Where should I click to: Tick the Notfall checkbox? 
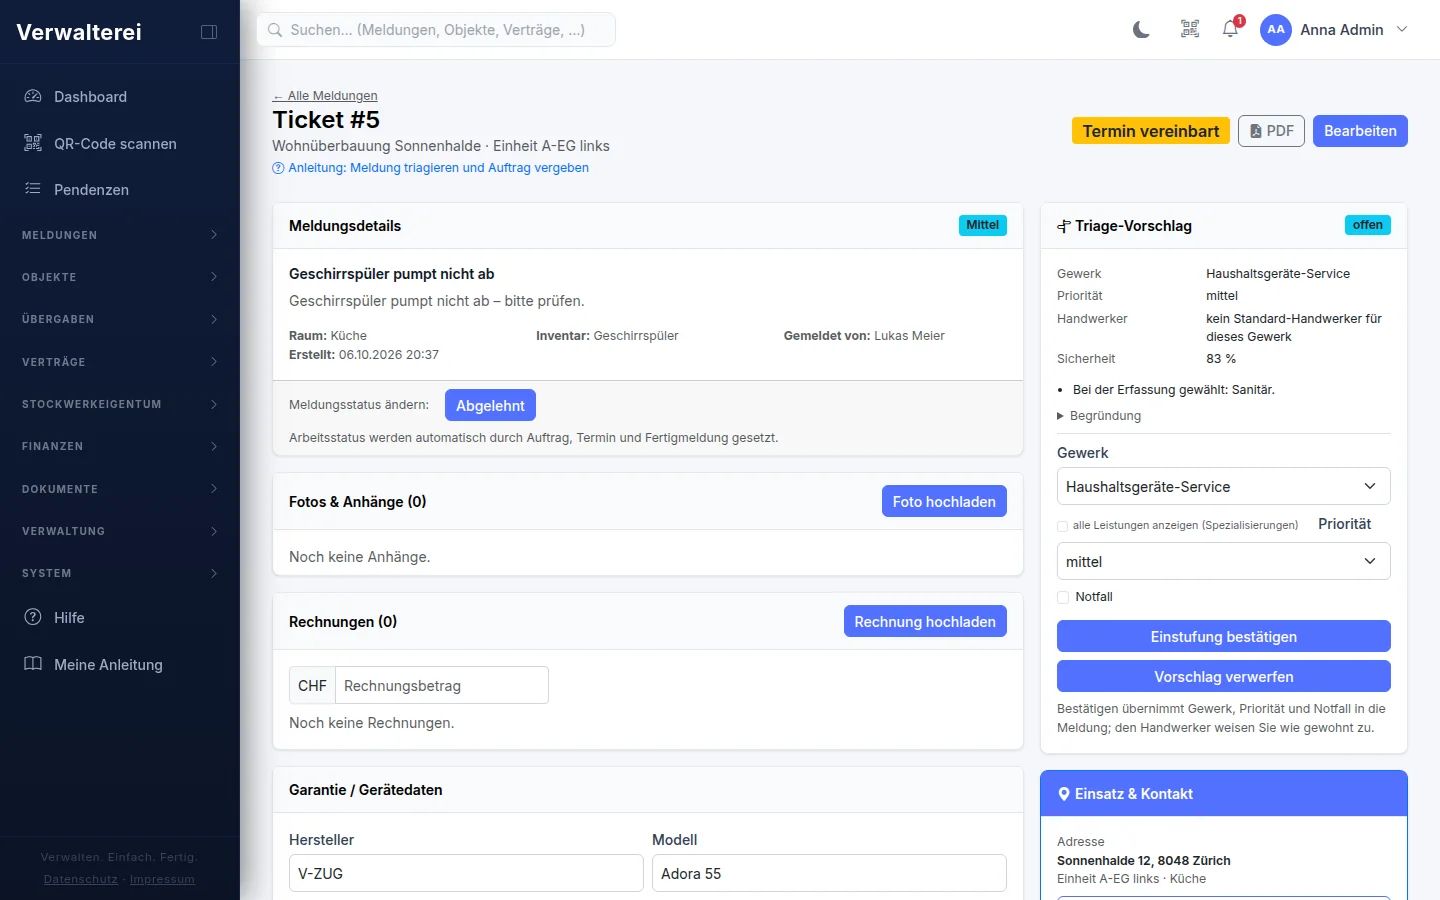(x=1063, y=597)
